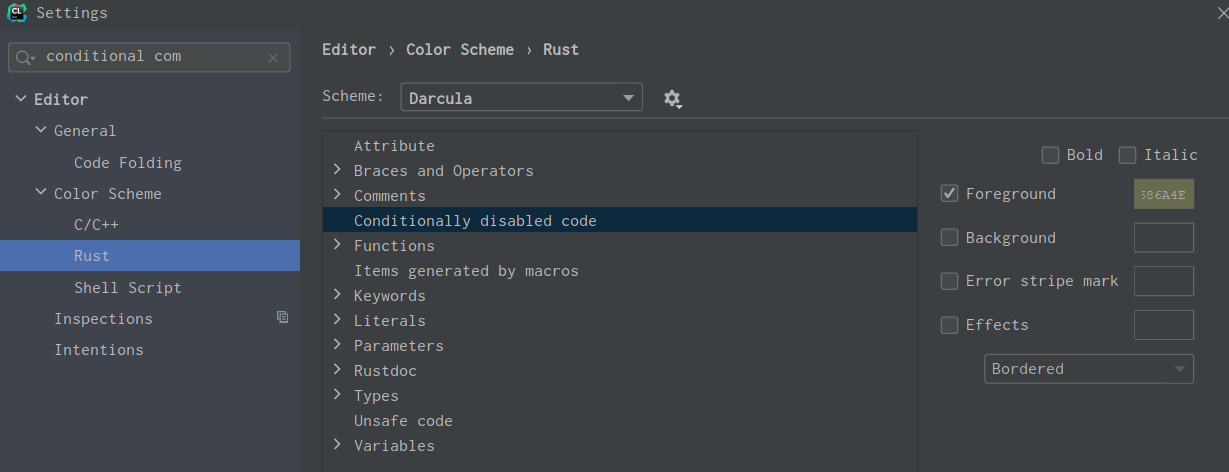Screen dimensions: 1229x472
Task: Clear the search field with the X icon
Action: (273, 58)
